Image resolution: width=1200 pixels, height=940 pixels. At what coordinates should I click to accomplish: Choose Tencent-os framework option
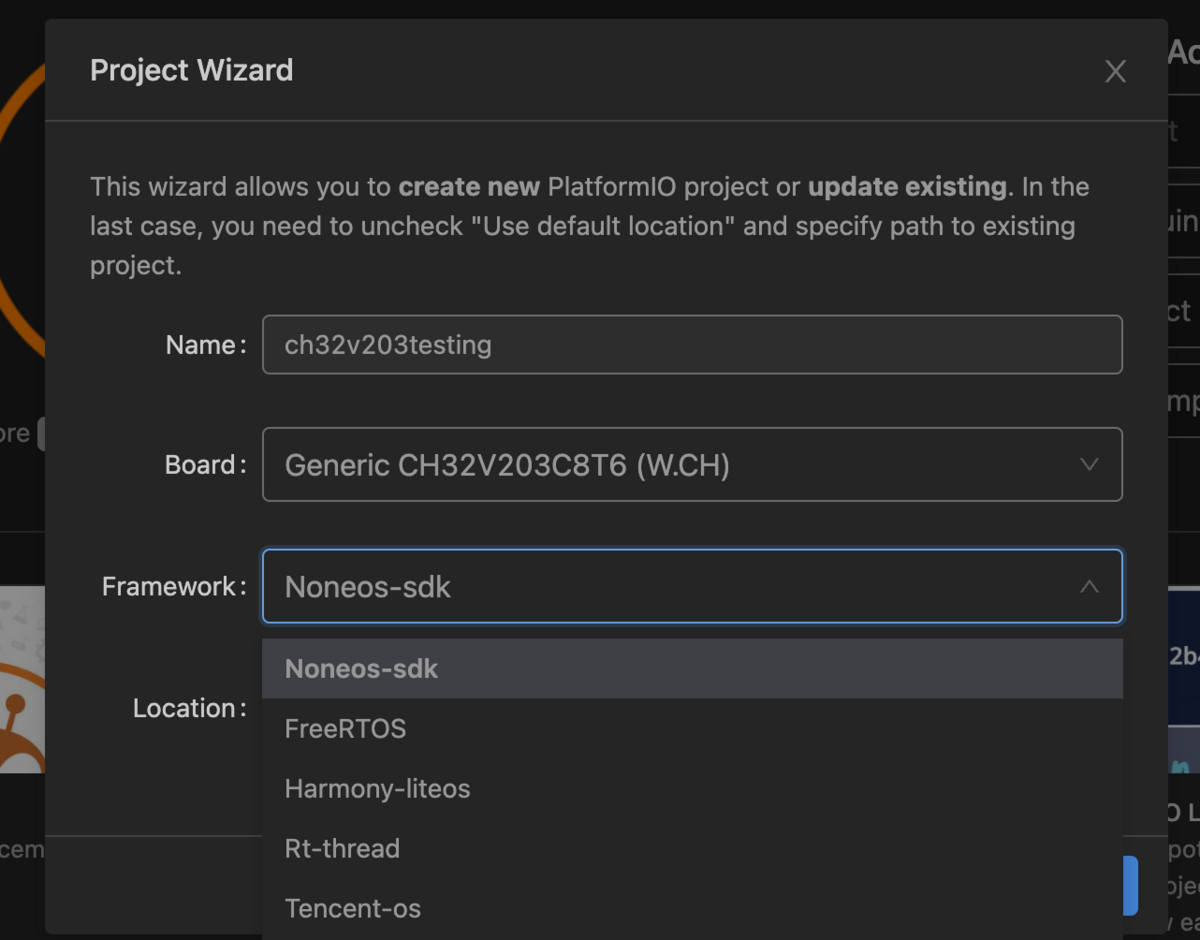[692, 909]
